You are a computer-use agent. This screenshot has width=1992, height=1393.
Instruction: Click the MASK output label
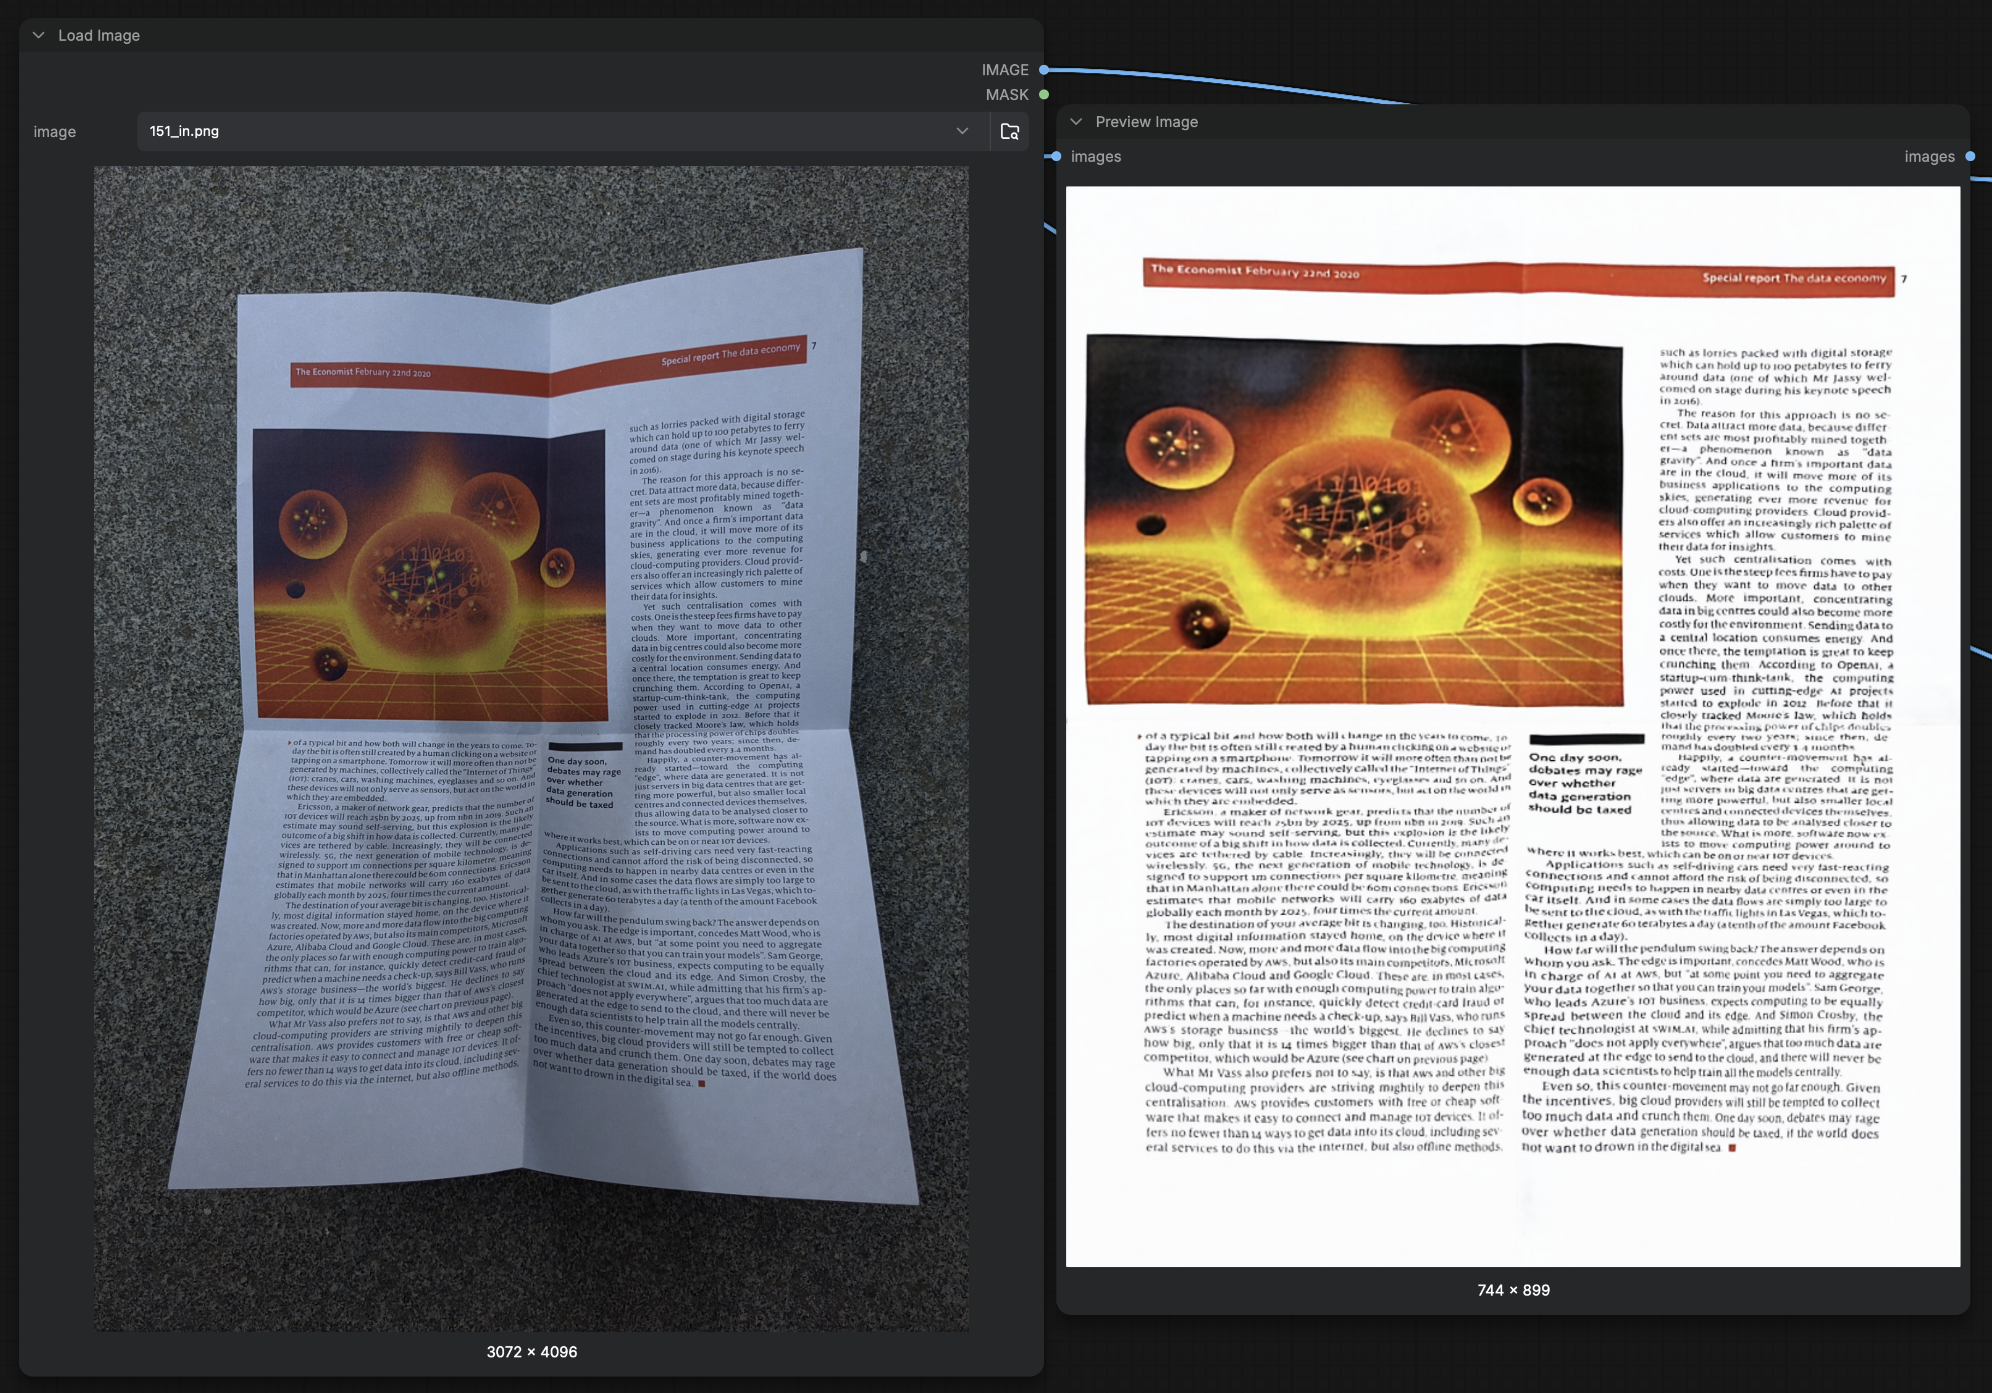coord(1006,94)
